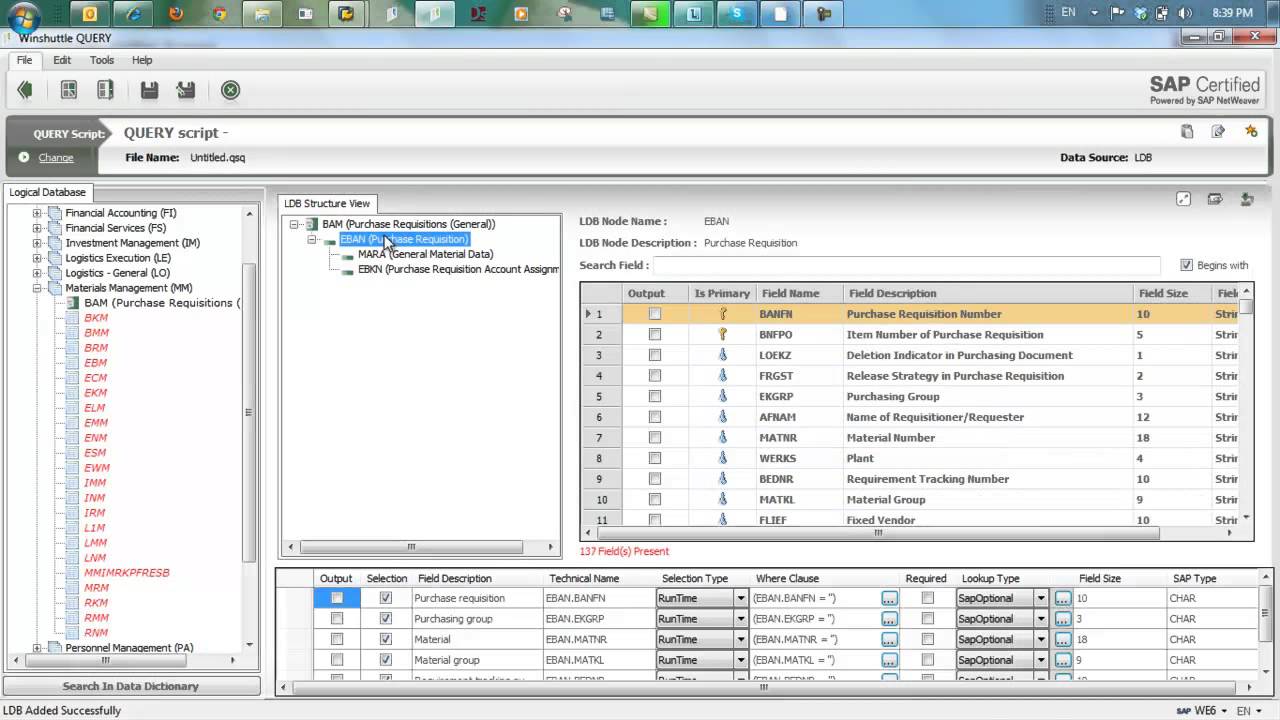Open Selection Type dropdown for Material group
Image resolution: width=1280 pixels, height=720 pixels.
[x=741, y=660]
